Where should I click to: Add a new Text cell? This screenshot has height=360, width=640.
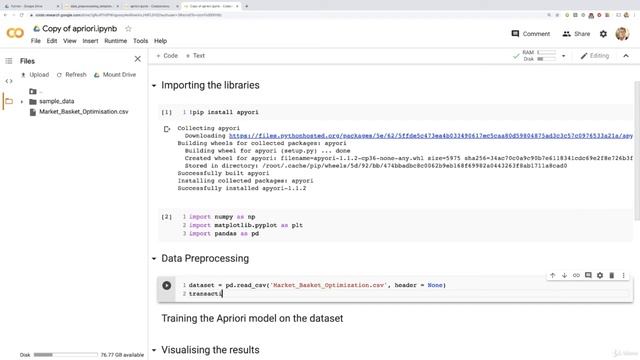pos(195,56)
